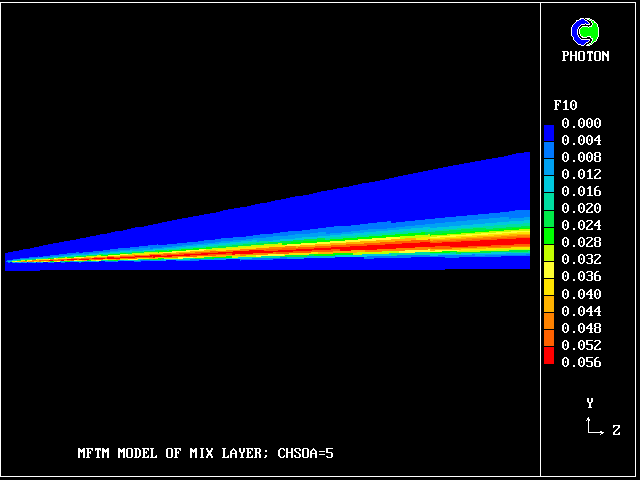
Task: Click the Y axis label
Action: click(x=590, y=403)
